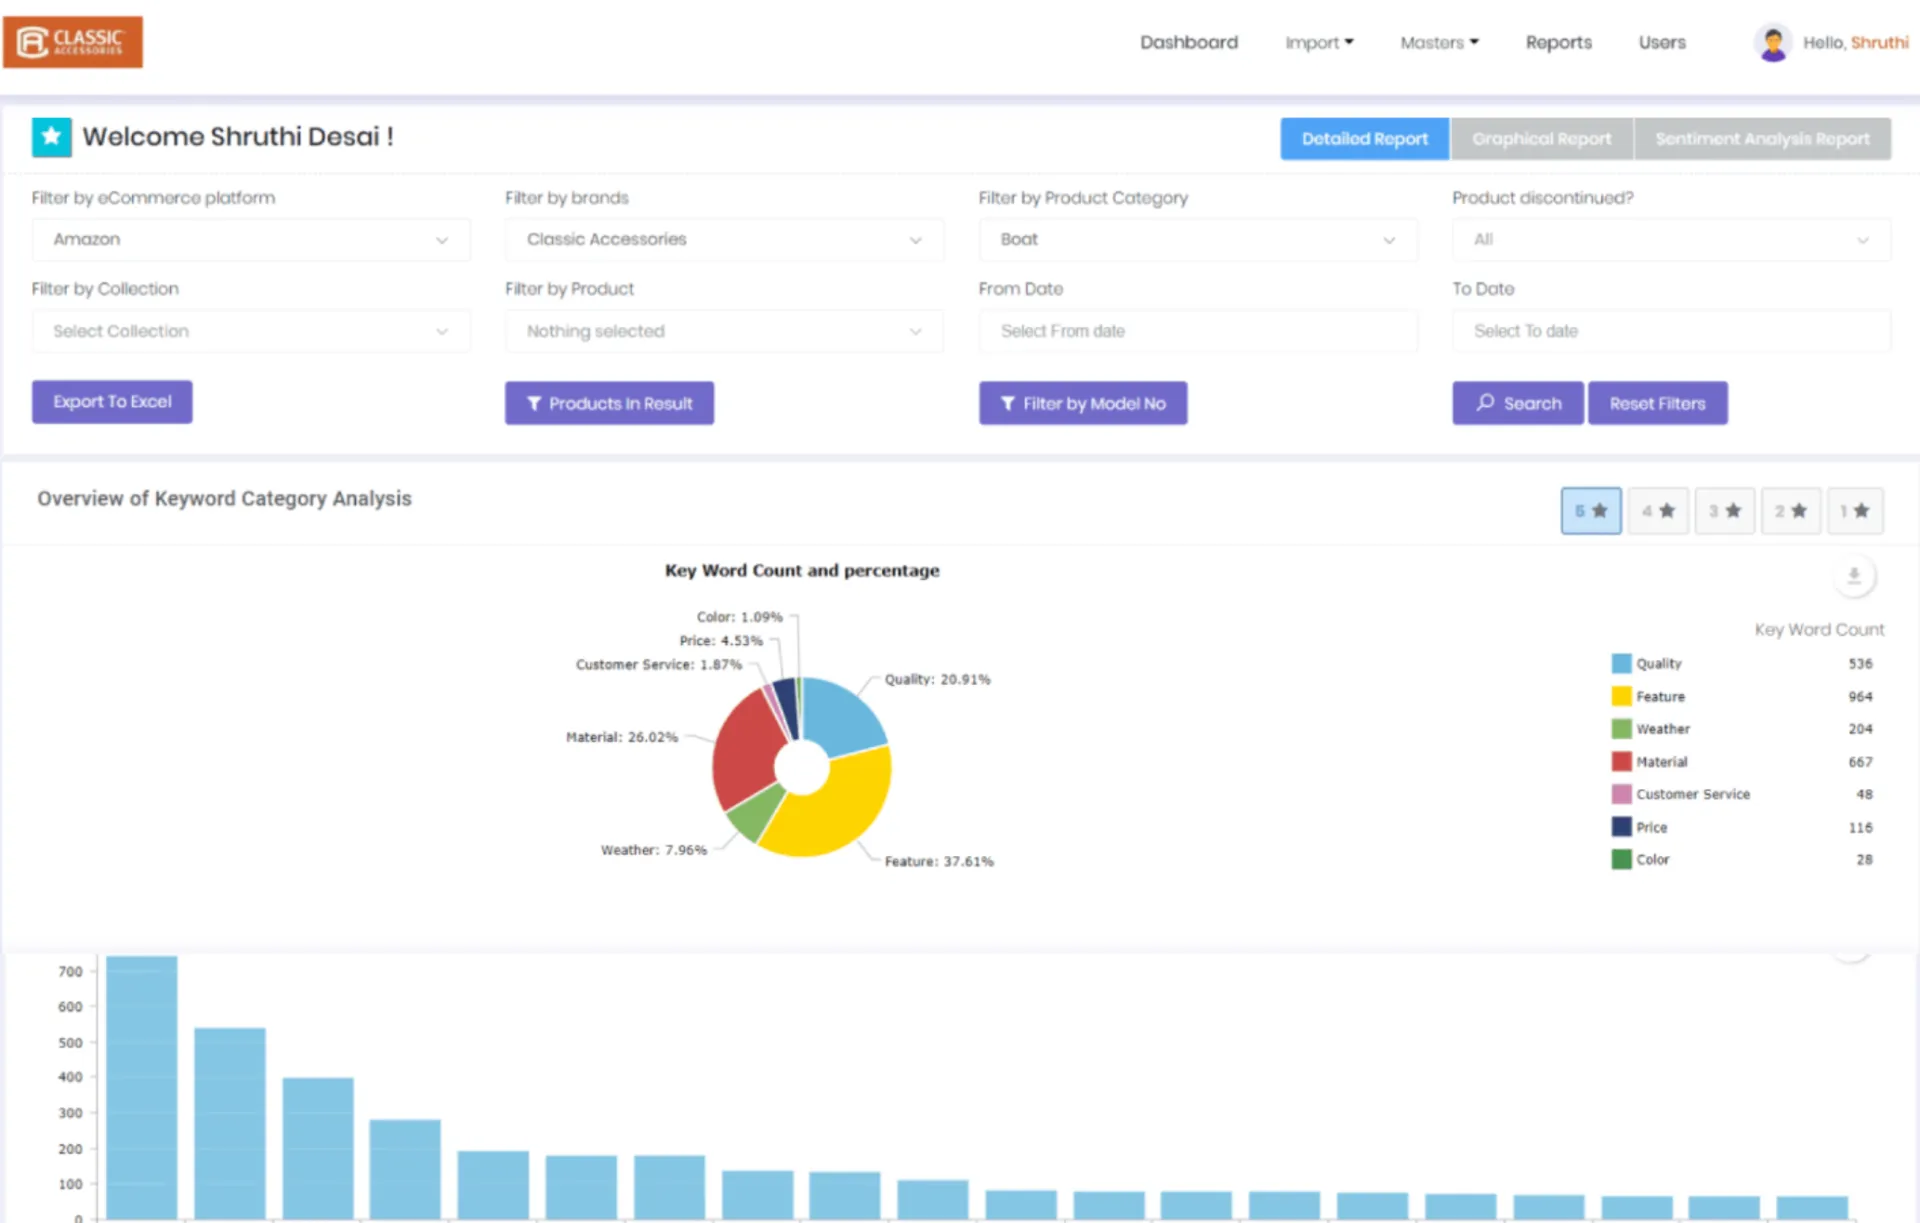Screen dimensions: 1920x1223
Task: Open the Import menu
Action: point(1319,42)
